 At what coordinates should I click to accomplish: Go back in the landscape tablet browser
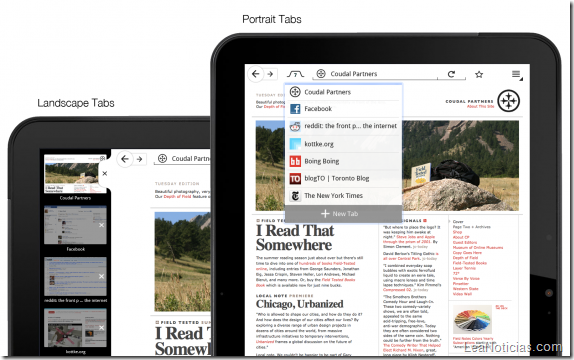(x=125, y=159)
